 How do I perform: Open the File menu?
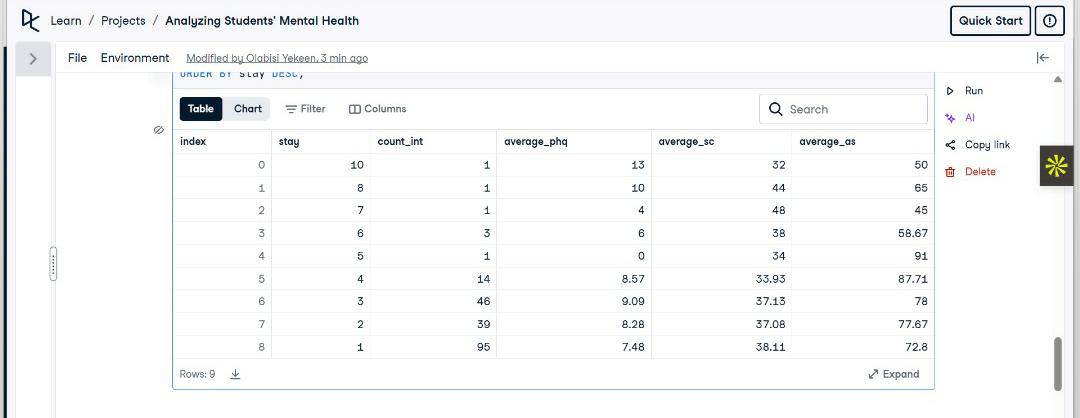(x=77, y=58)
